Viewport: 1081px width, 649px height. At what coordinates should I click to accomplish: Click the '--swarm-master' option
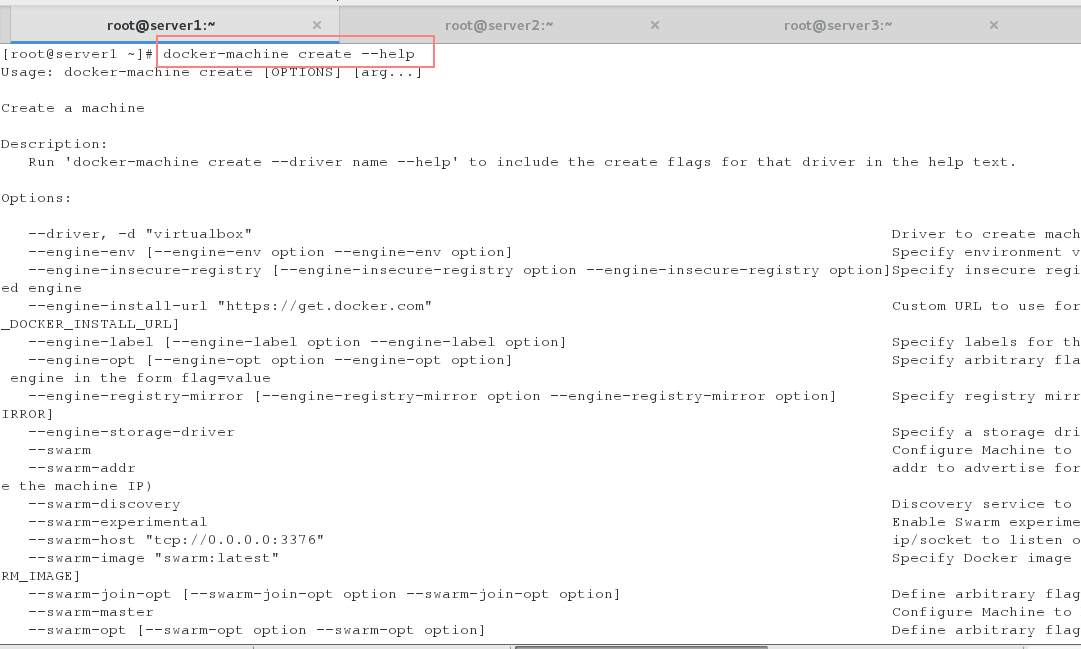pyautogui.click(x=91, y=612)
